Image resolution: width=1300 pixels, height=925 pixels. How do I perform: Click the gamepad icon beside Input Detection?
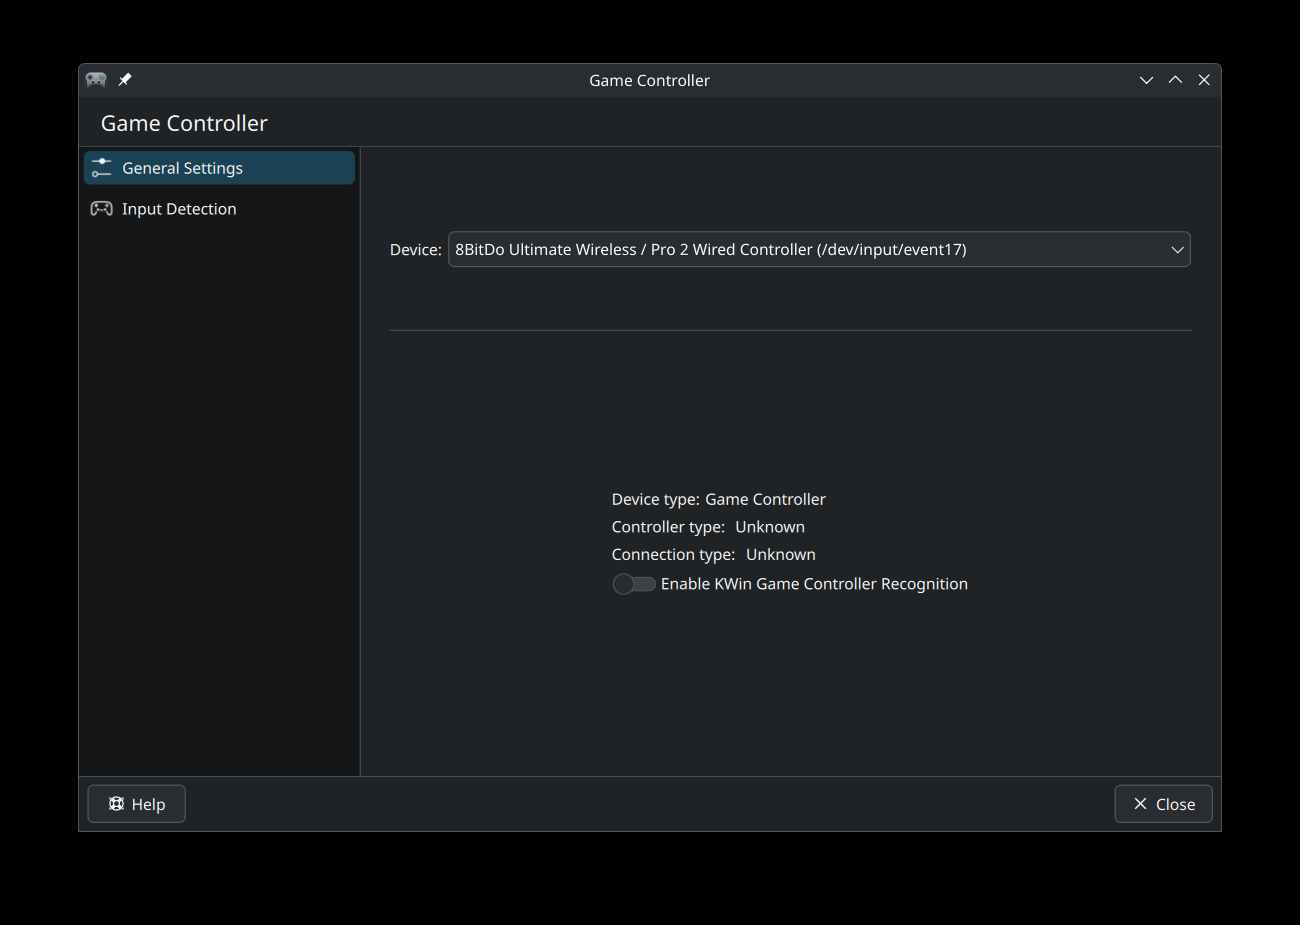tap(102, 209)
